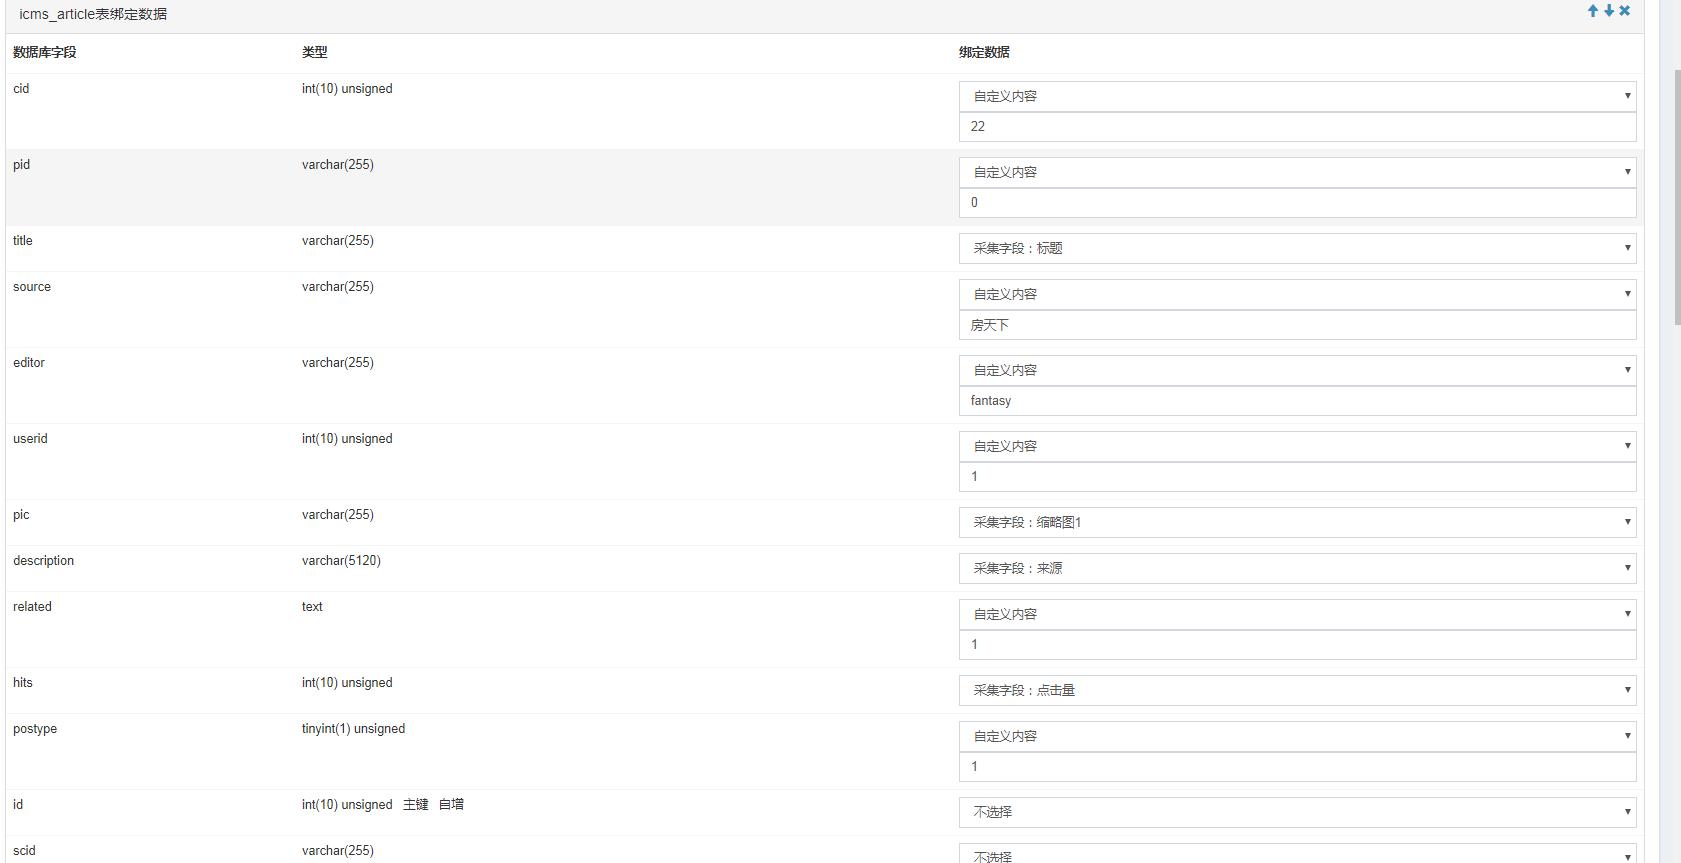Click the title field name

pos(23,241)
